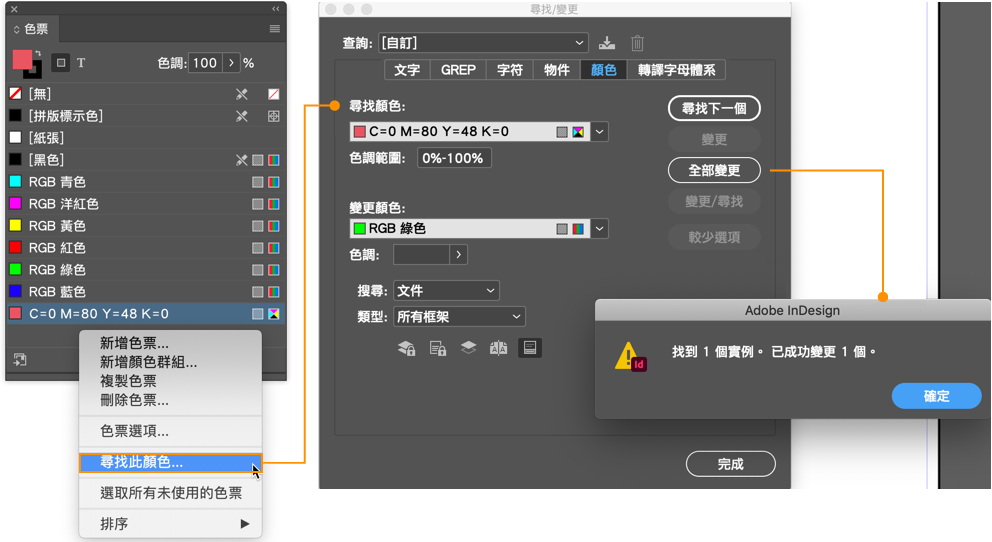Image resolution: width=992 pixels, height=542 pixels.
Task: Click the delete query trash icon
Action: [x=637, y=43]
